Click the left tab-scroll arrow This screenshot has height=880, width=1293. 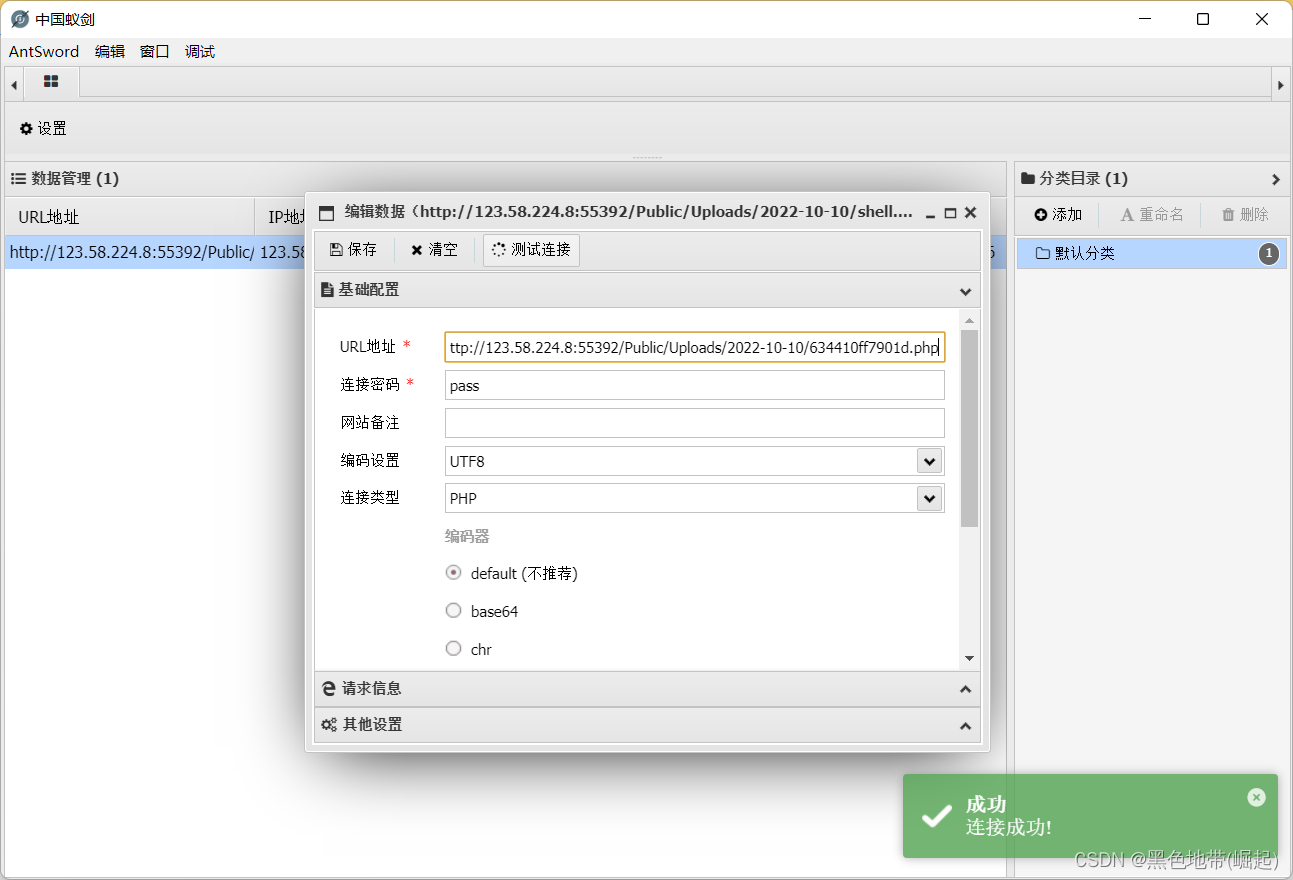tap(13, 83)
